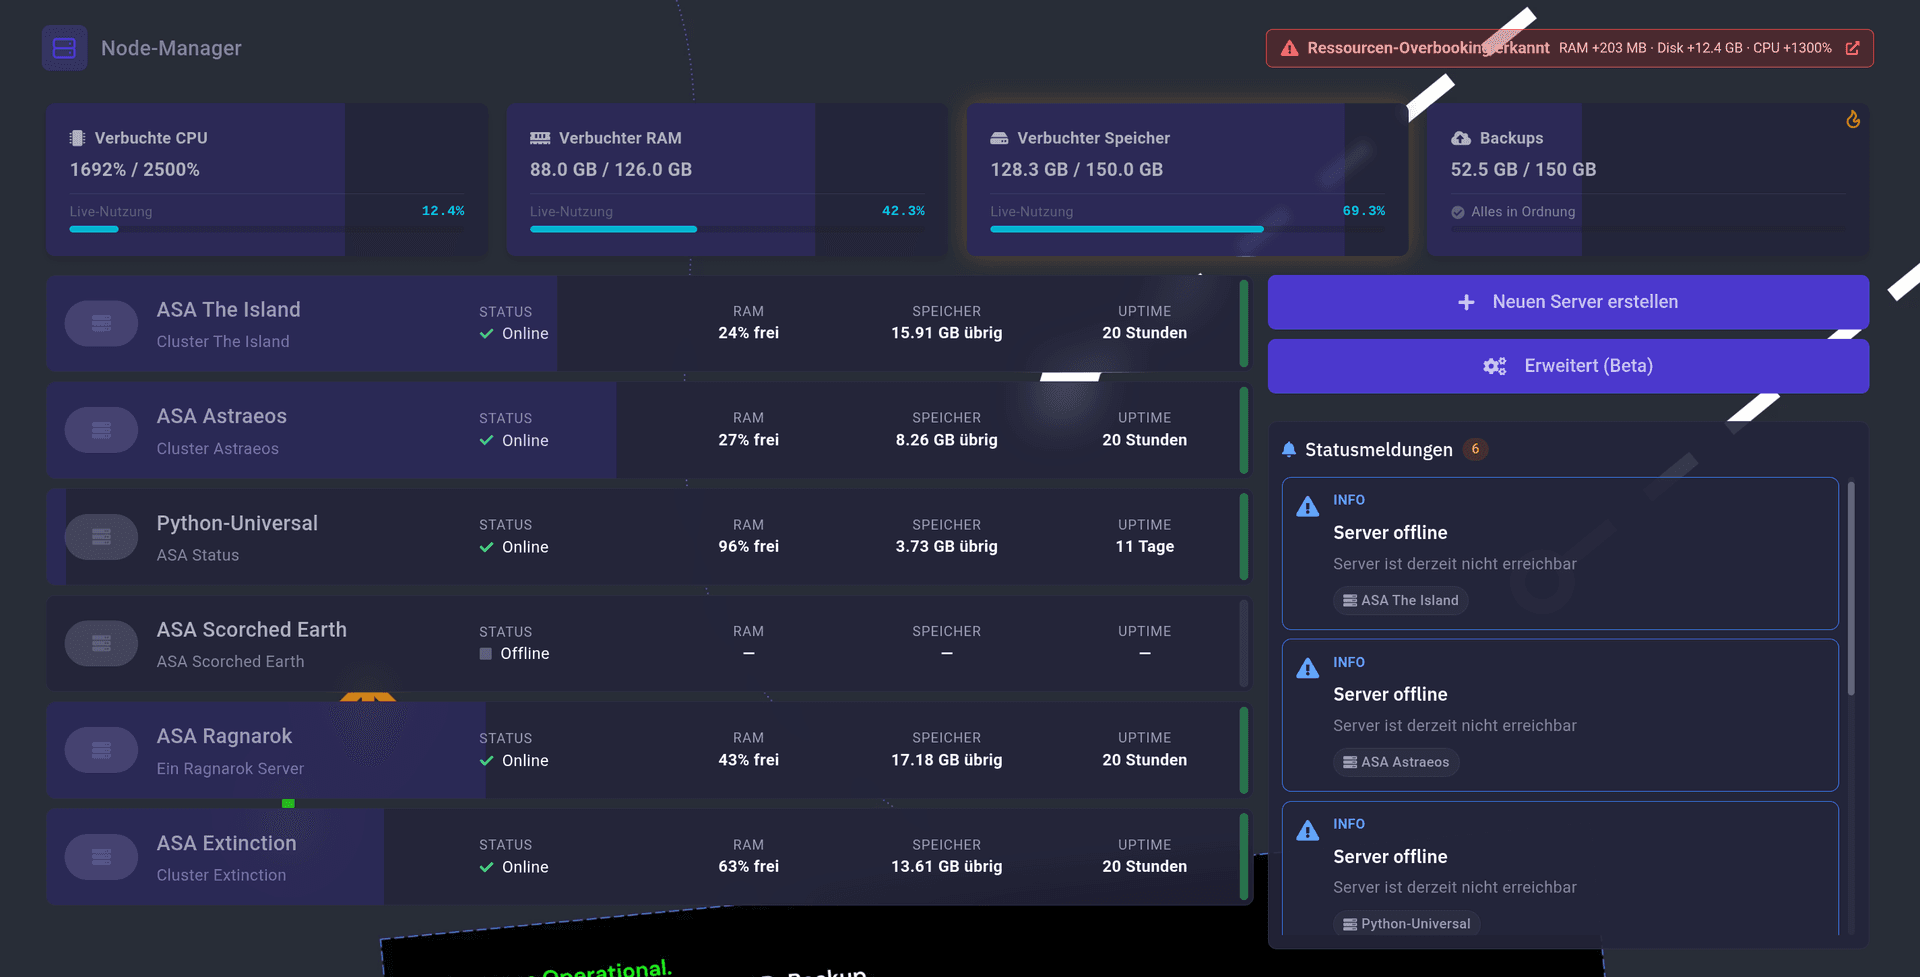Click the Verbuchte CPU live usage bar

coord(267,229)
